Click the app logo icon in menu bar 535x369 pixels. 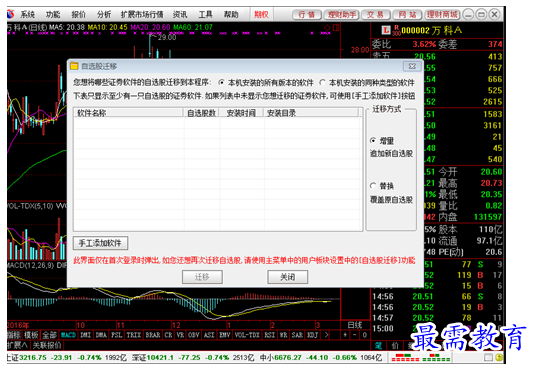[11, 14]
